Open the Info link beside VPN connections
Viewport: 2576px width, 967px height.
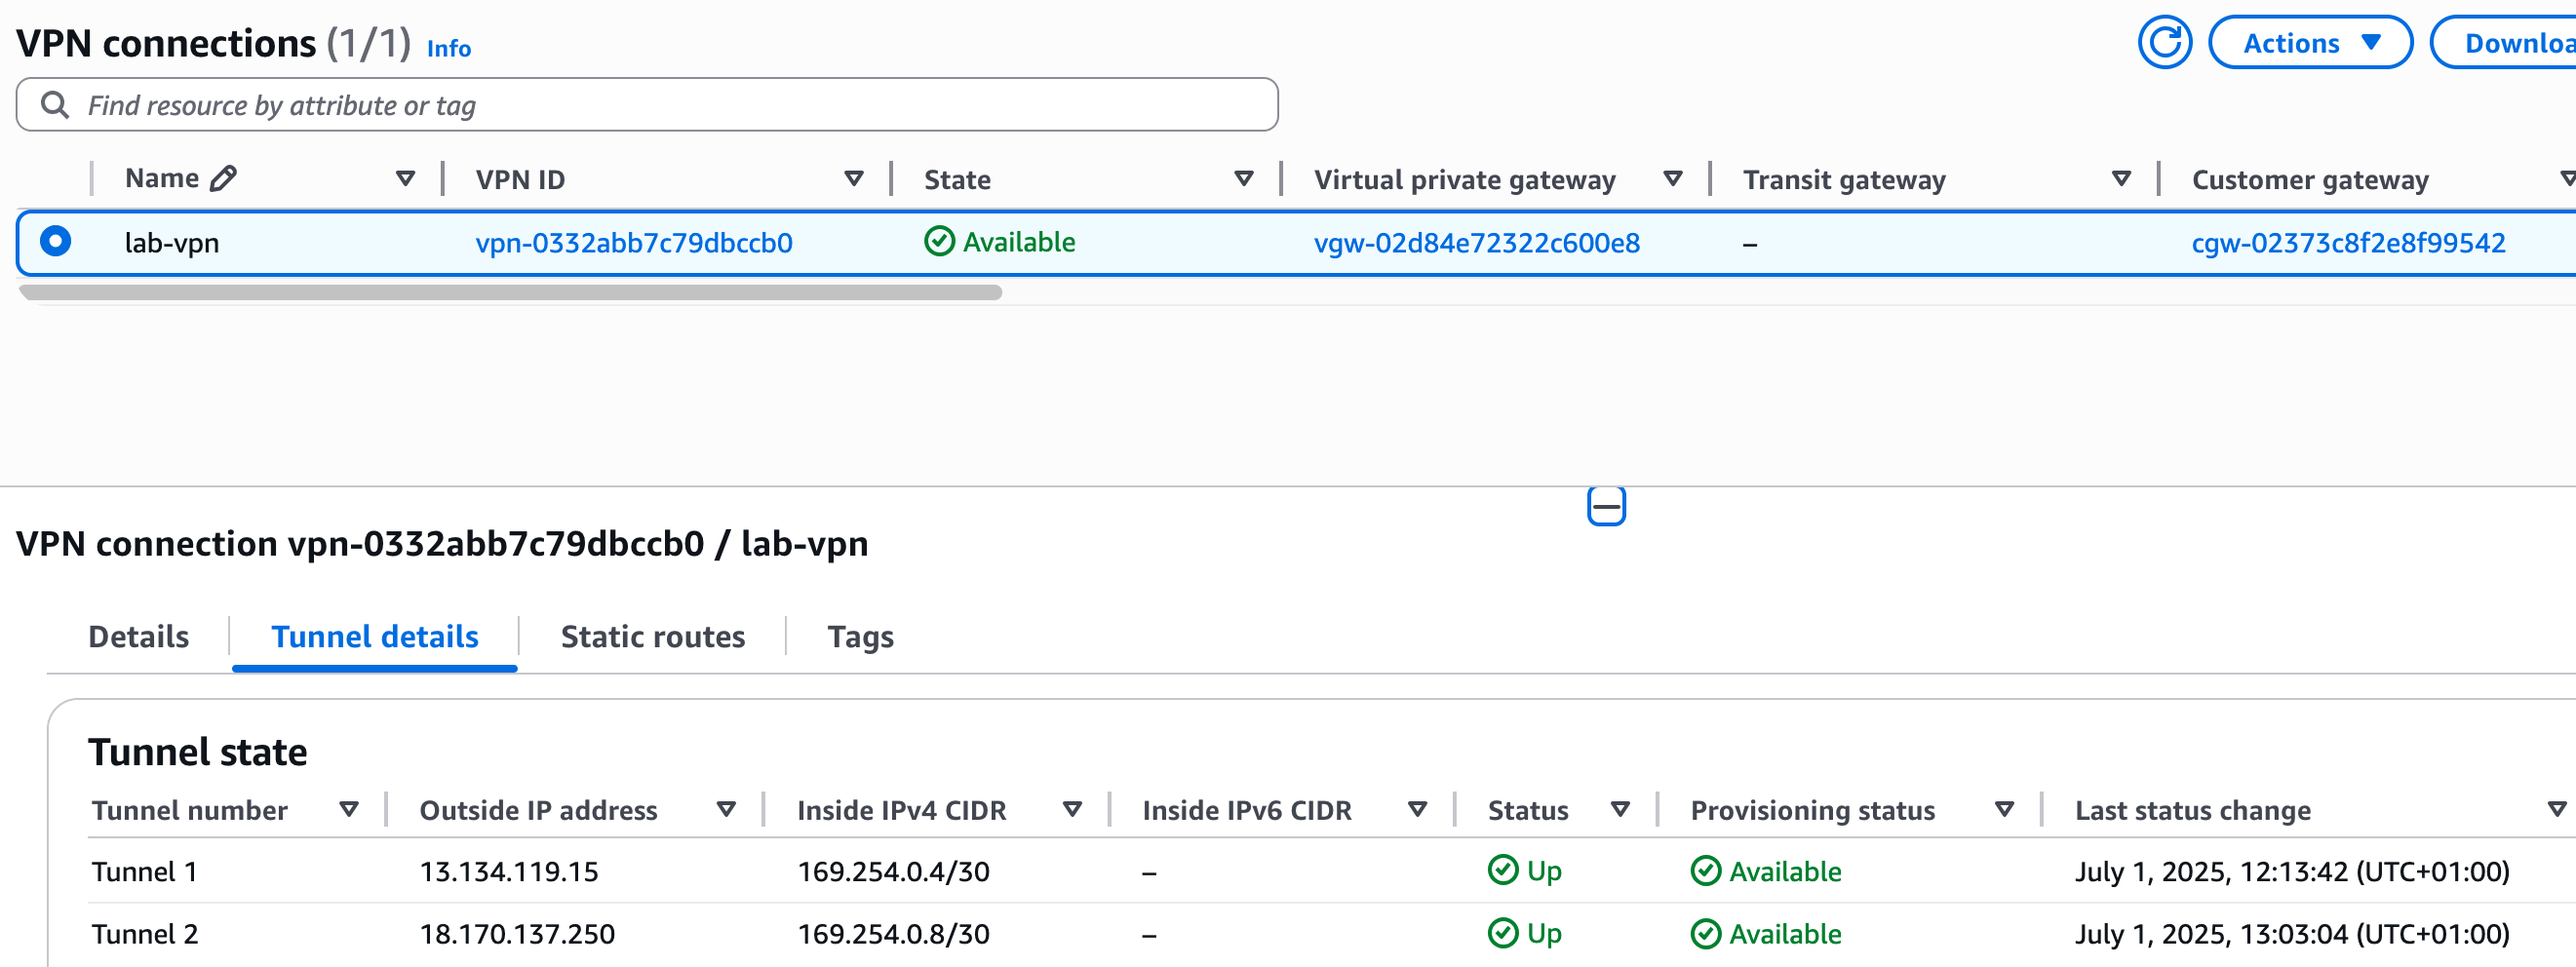[449, 48]
